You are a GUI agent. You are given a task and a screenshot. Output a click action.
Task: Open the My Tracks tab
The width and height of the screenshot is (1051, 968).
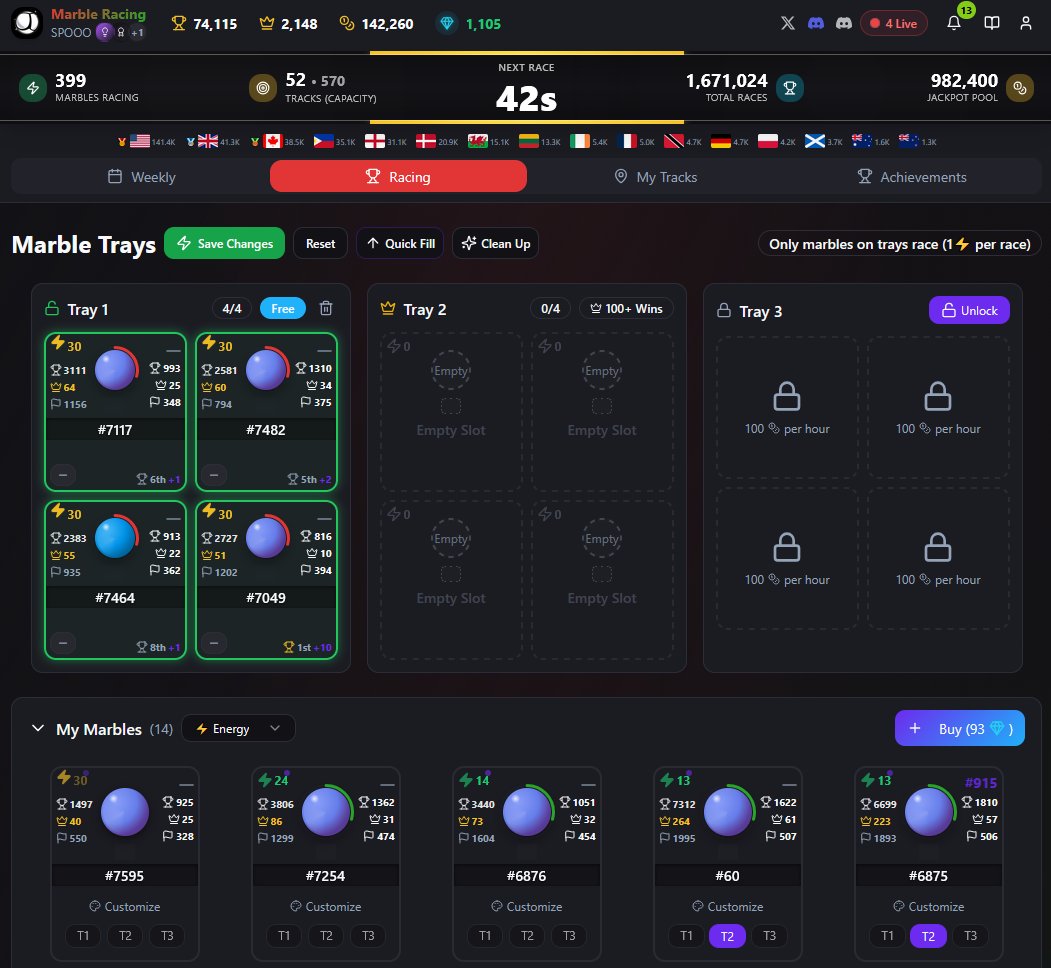[656, 177]
